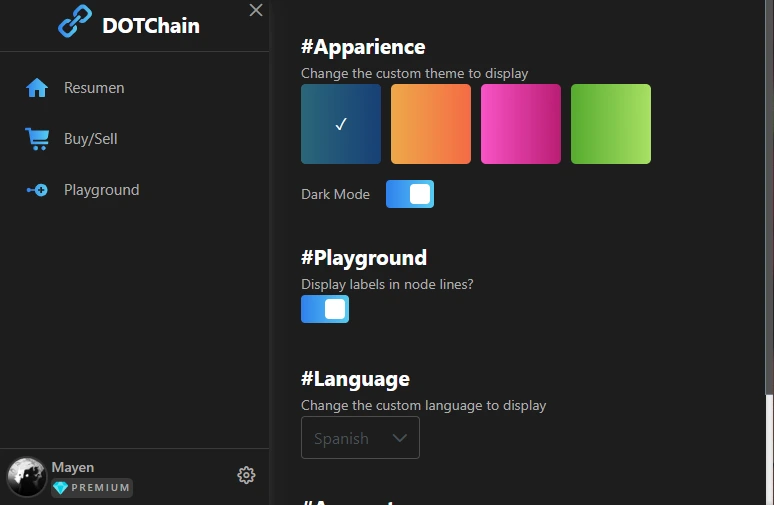
Task: Click the shopping cart icon for Buy/Sell
Action: pyautogui.click(x=37, y=139)
